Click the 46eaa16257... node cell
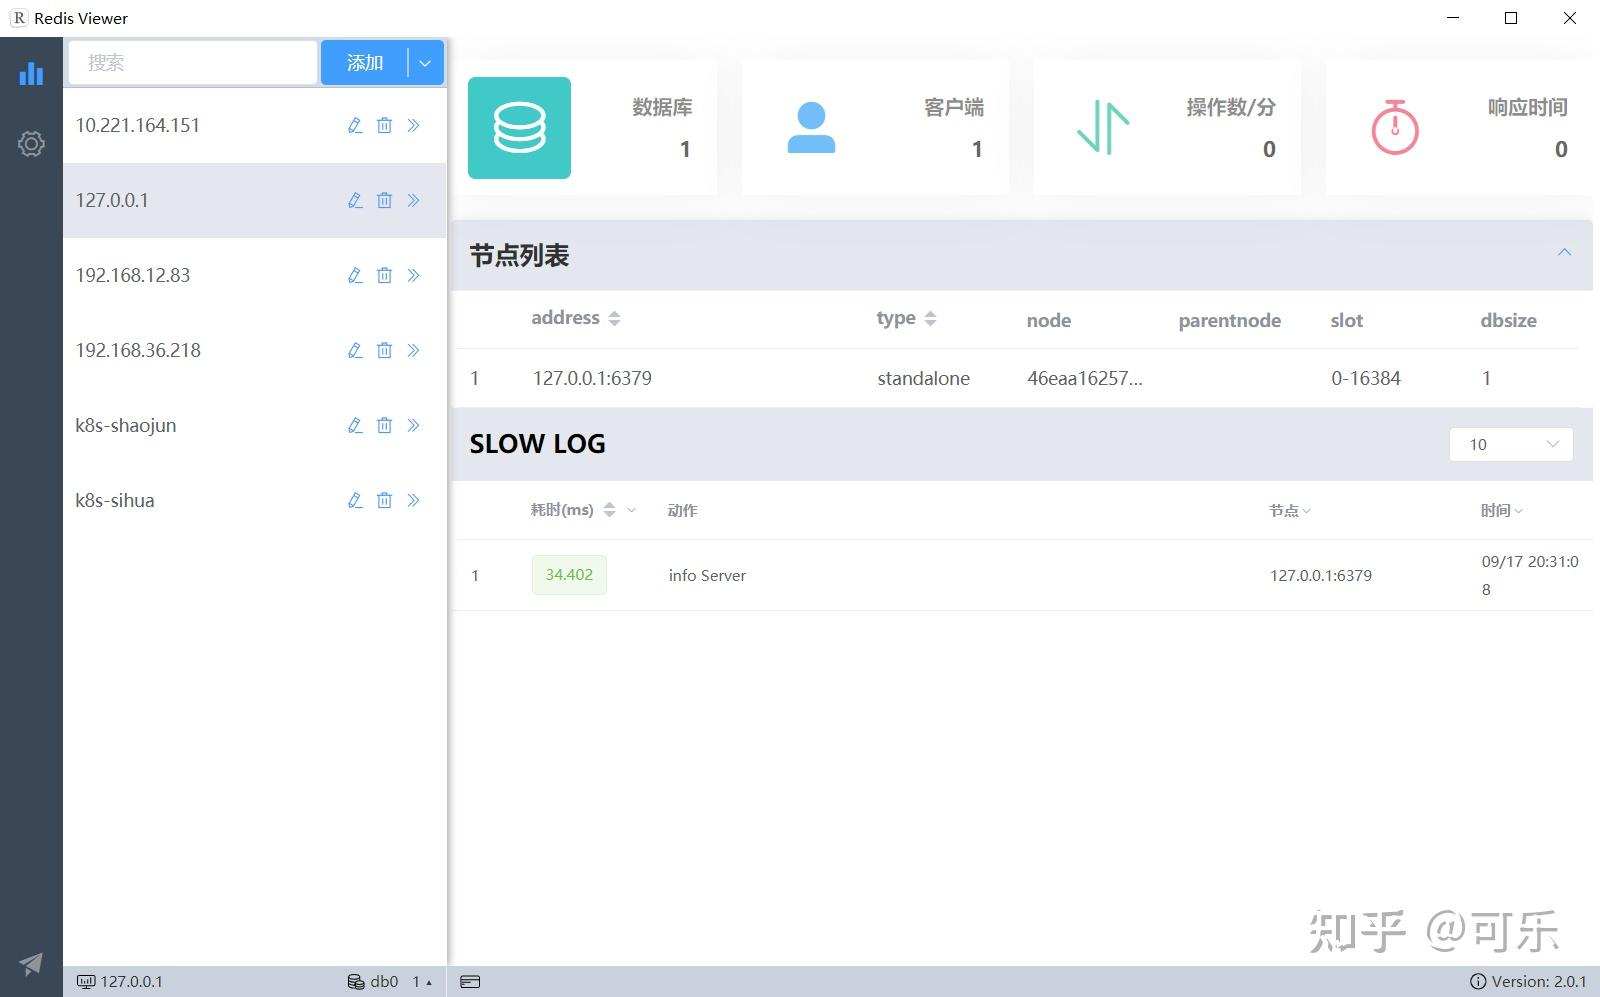Screen dimensions: 1600x997 pos(1085,378)
